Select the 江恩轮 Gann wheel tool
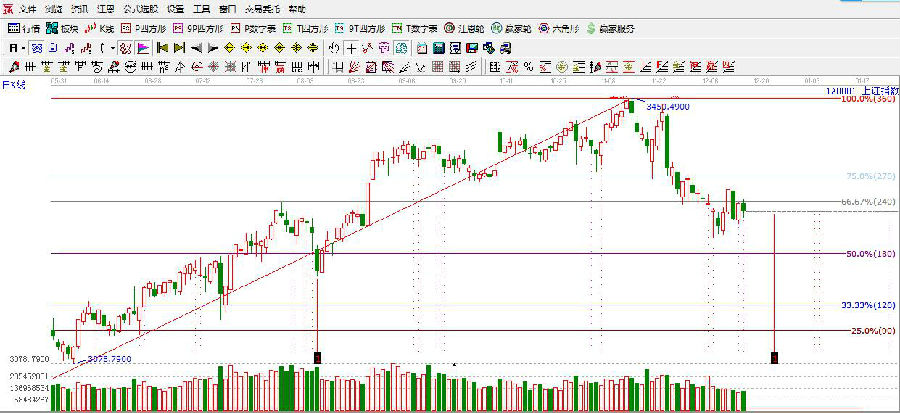 (459, 28)
